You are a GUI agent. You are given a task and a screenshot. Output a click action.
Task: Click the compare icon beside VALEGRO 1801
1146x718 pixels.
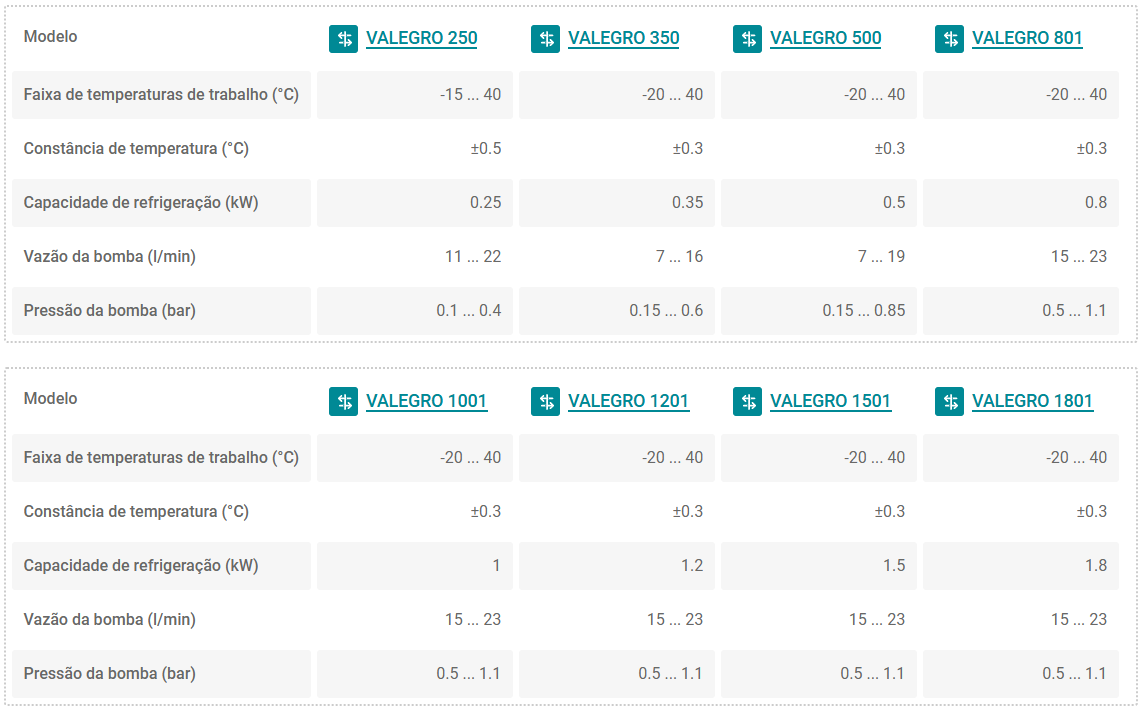pos(949,401)
